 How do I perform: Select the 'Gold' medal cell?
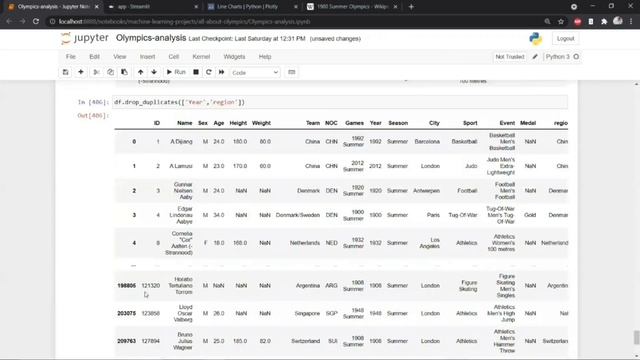click(x=530, y=215)
